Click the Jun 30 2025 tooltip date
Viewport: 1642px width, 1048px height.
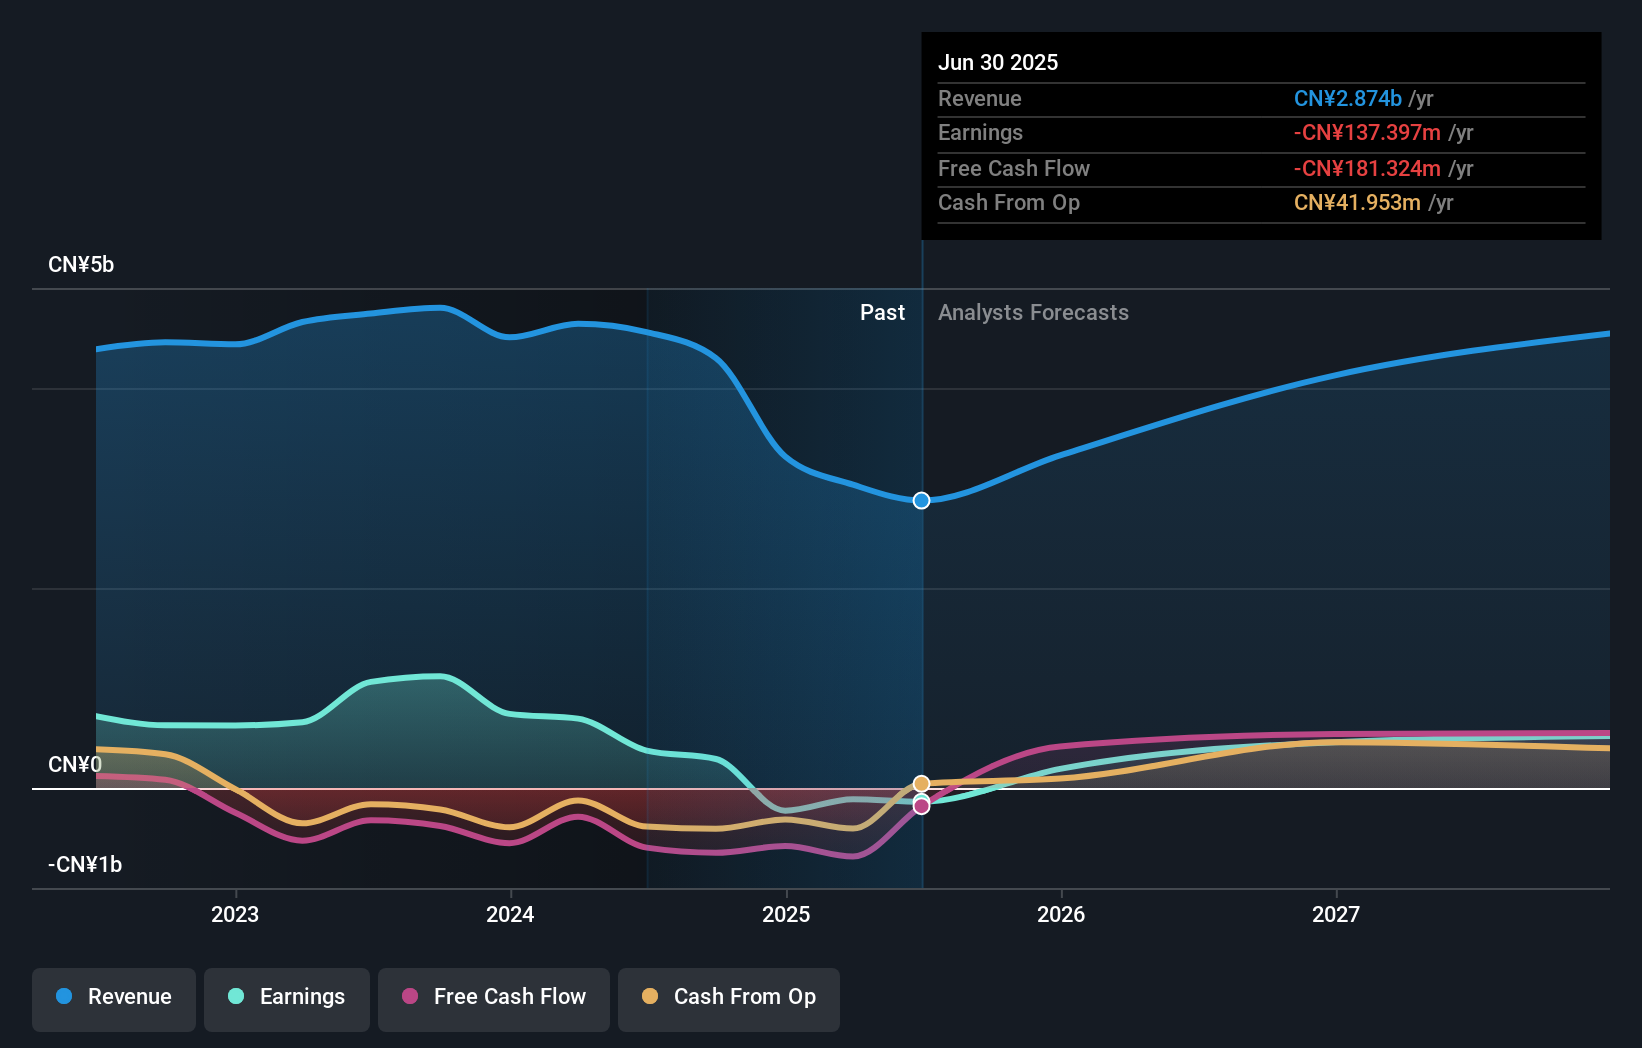pos(998,62)
